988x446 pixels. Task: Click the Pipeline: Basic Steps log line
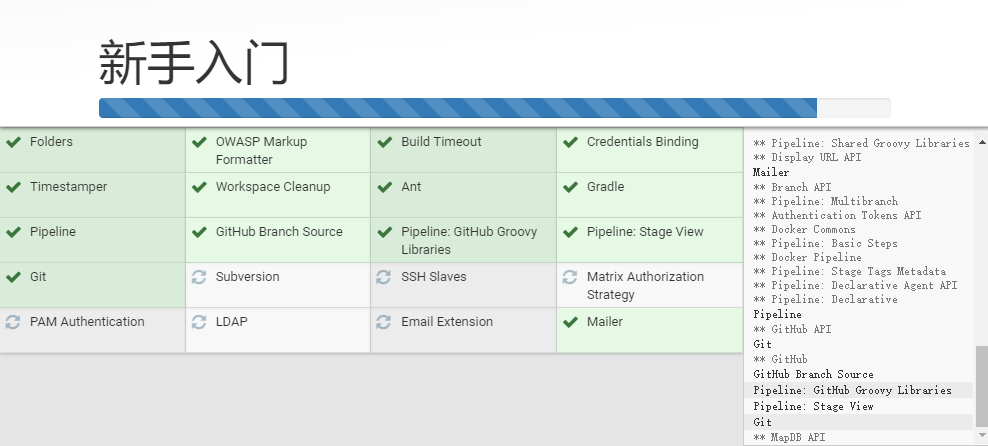point(825,243)
